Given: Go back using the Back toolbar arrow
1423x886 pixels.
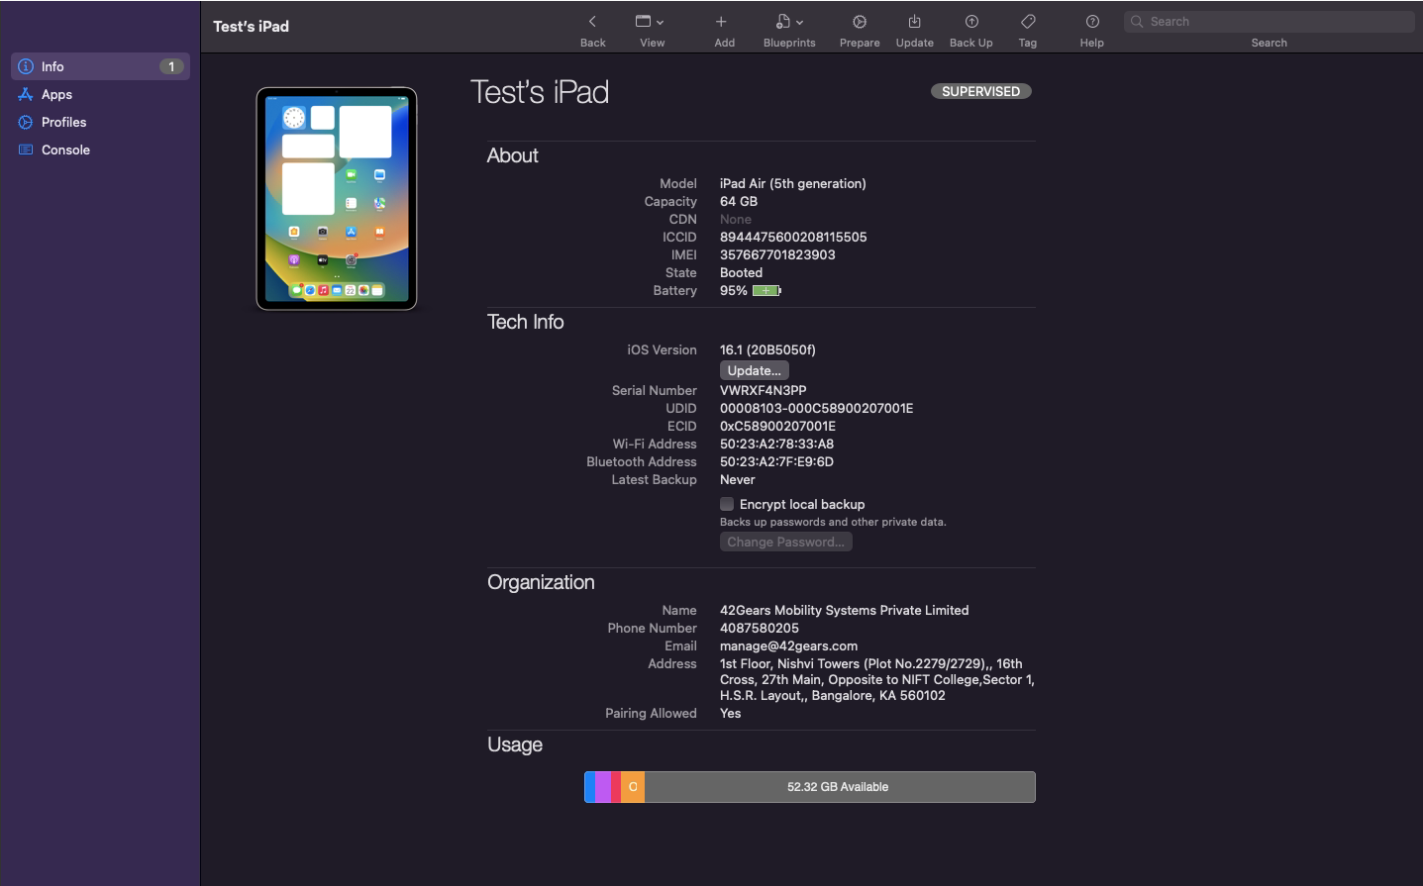Looking at the screenshot, I should point(592,22).
